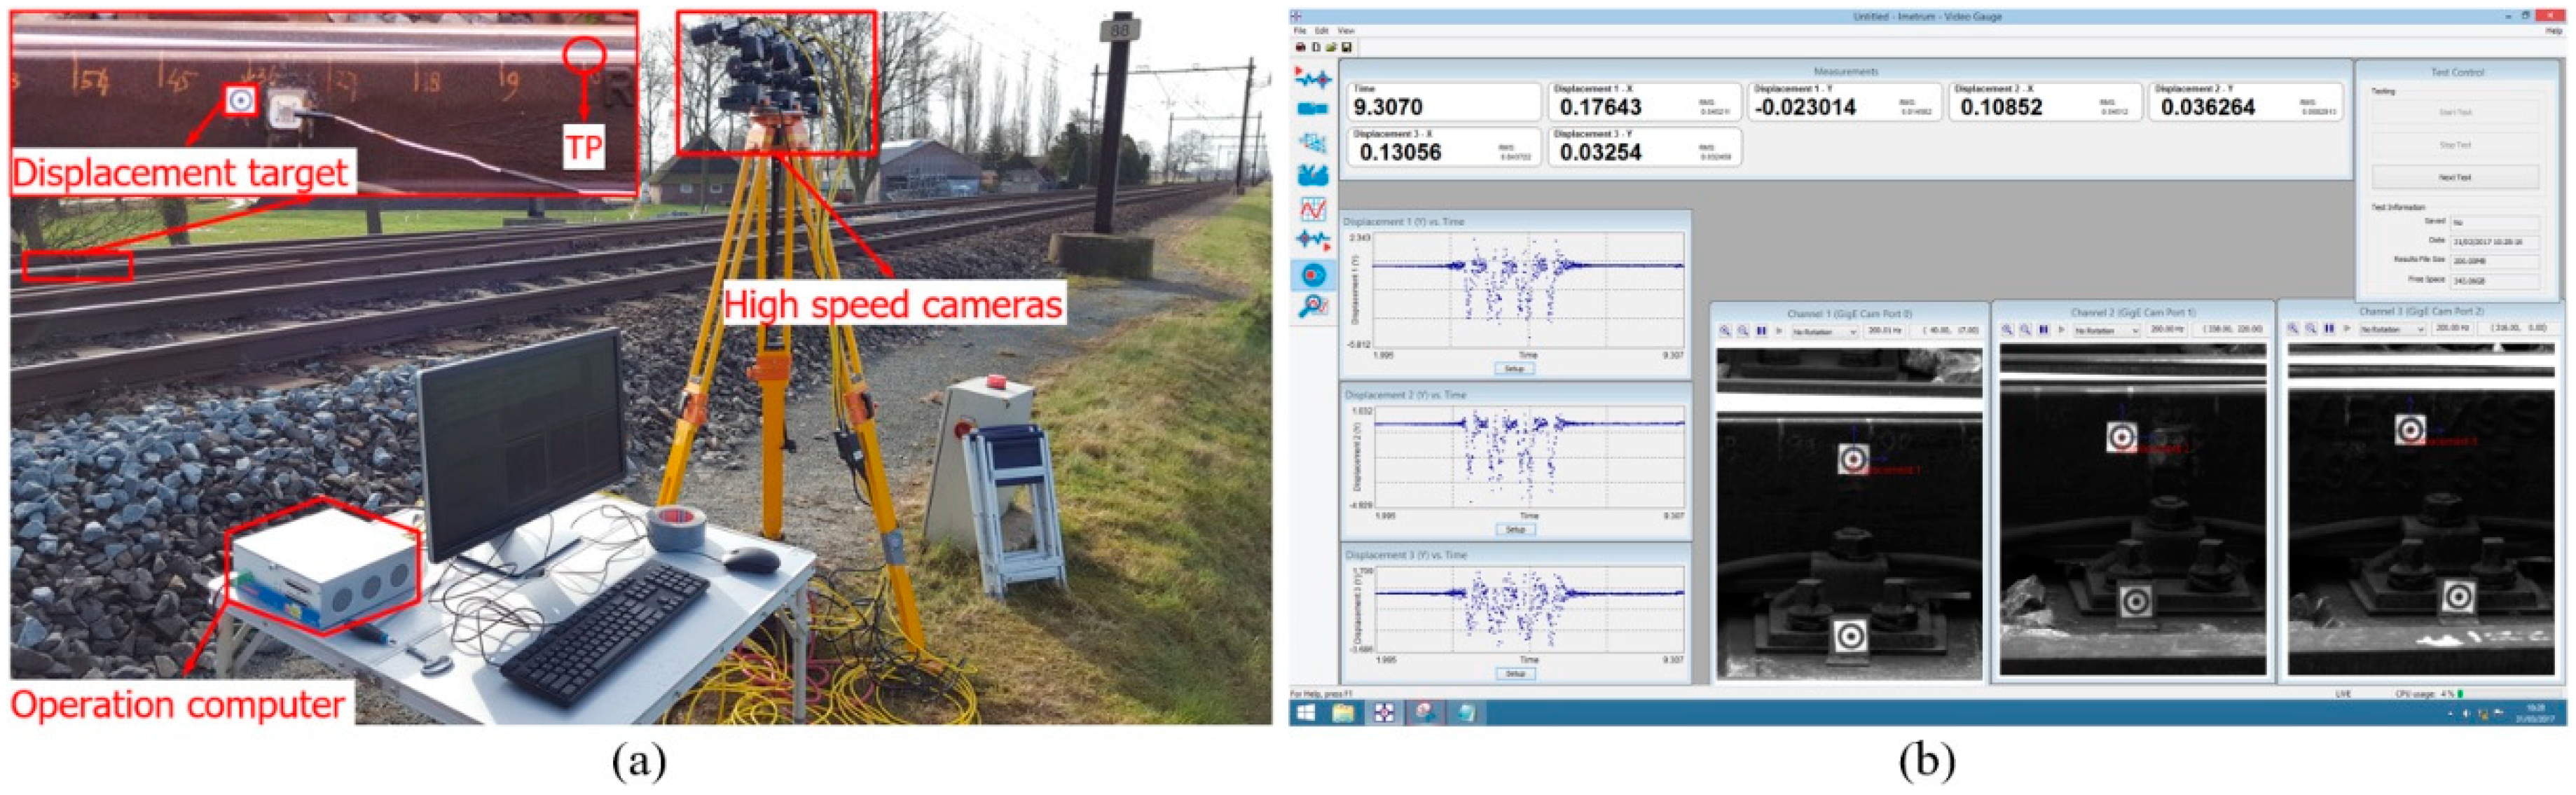Open the File menu
This screenshot has height=795, width=2576.
click(x=1300, y=31)
